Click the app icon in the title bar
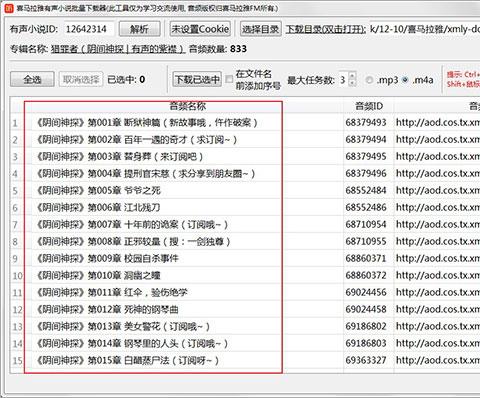This screenshot has width=480, height=398. [8, 8]
